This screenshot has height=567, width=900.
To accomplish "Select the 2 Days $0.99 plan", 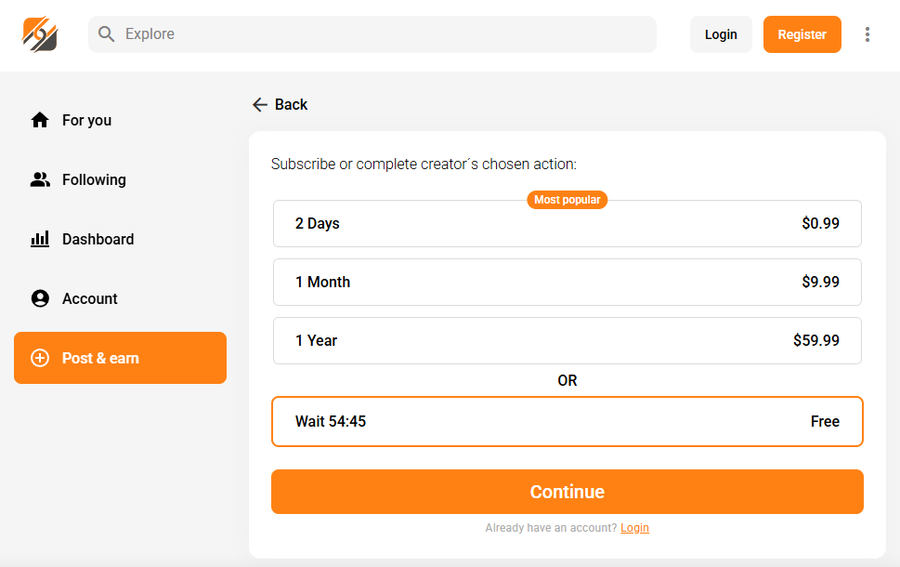I will point(567,224).
